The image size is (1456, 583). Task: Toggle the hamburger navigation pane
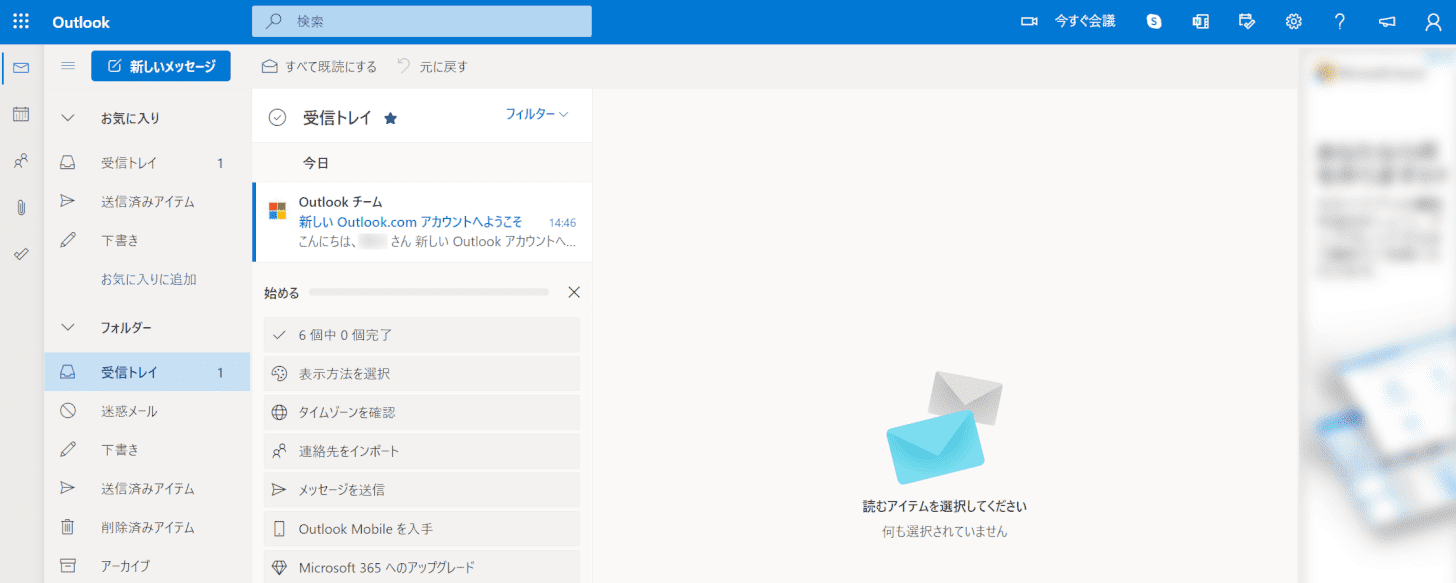(x=68, y=66)
